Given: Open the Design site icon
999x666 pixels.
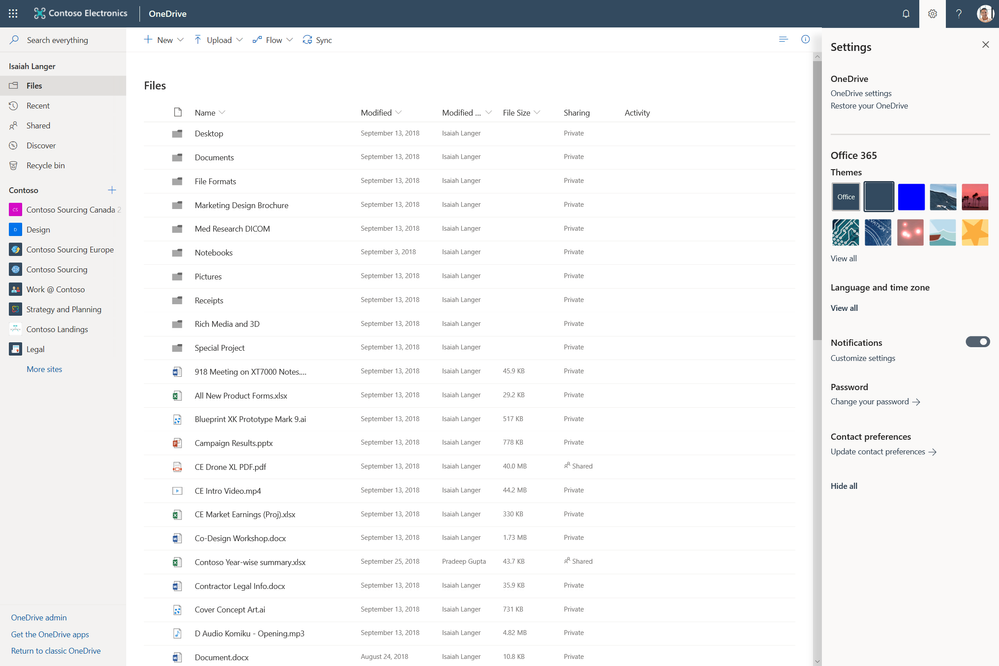Looking at the screenshot, I should click(15, 229).
